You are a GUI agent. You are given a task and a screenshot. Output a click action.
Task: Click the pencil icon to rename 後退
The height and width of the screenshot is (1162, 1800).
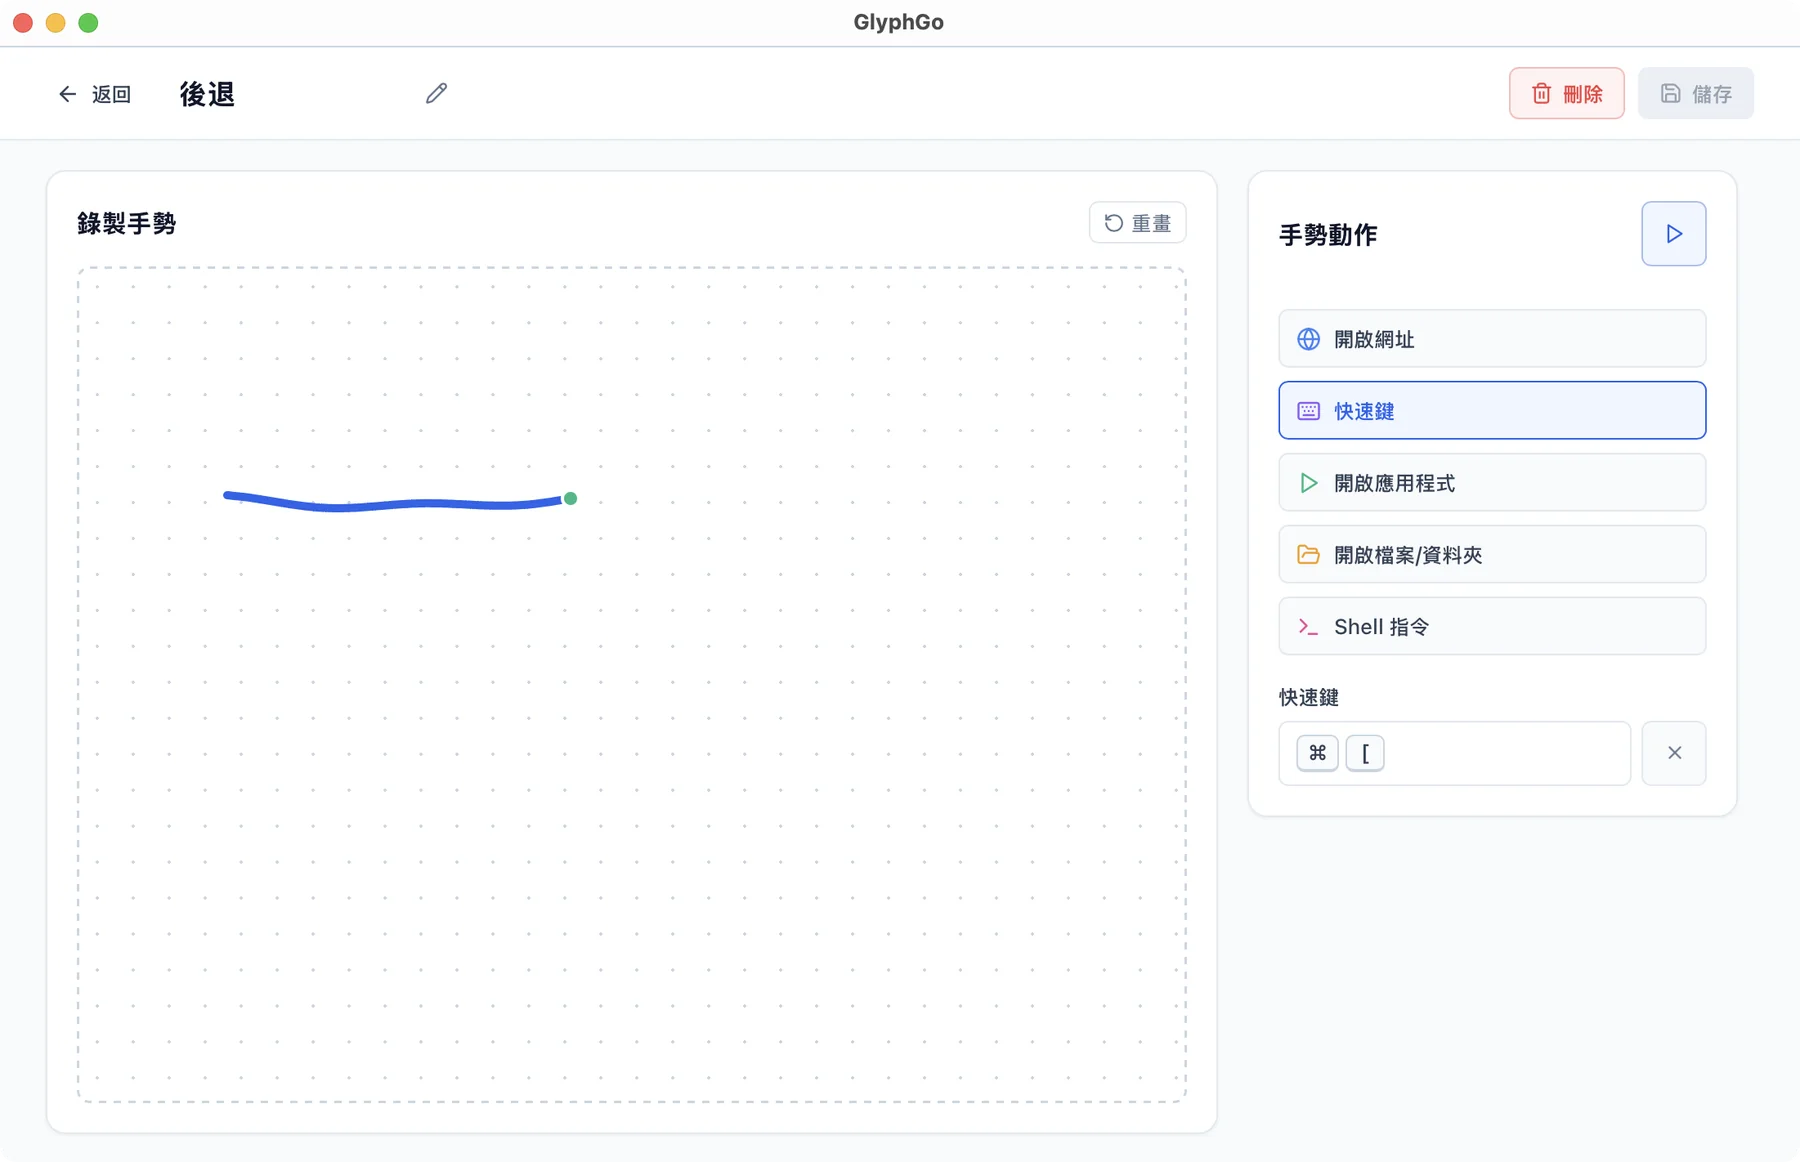(436, 93)
